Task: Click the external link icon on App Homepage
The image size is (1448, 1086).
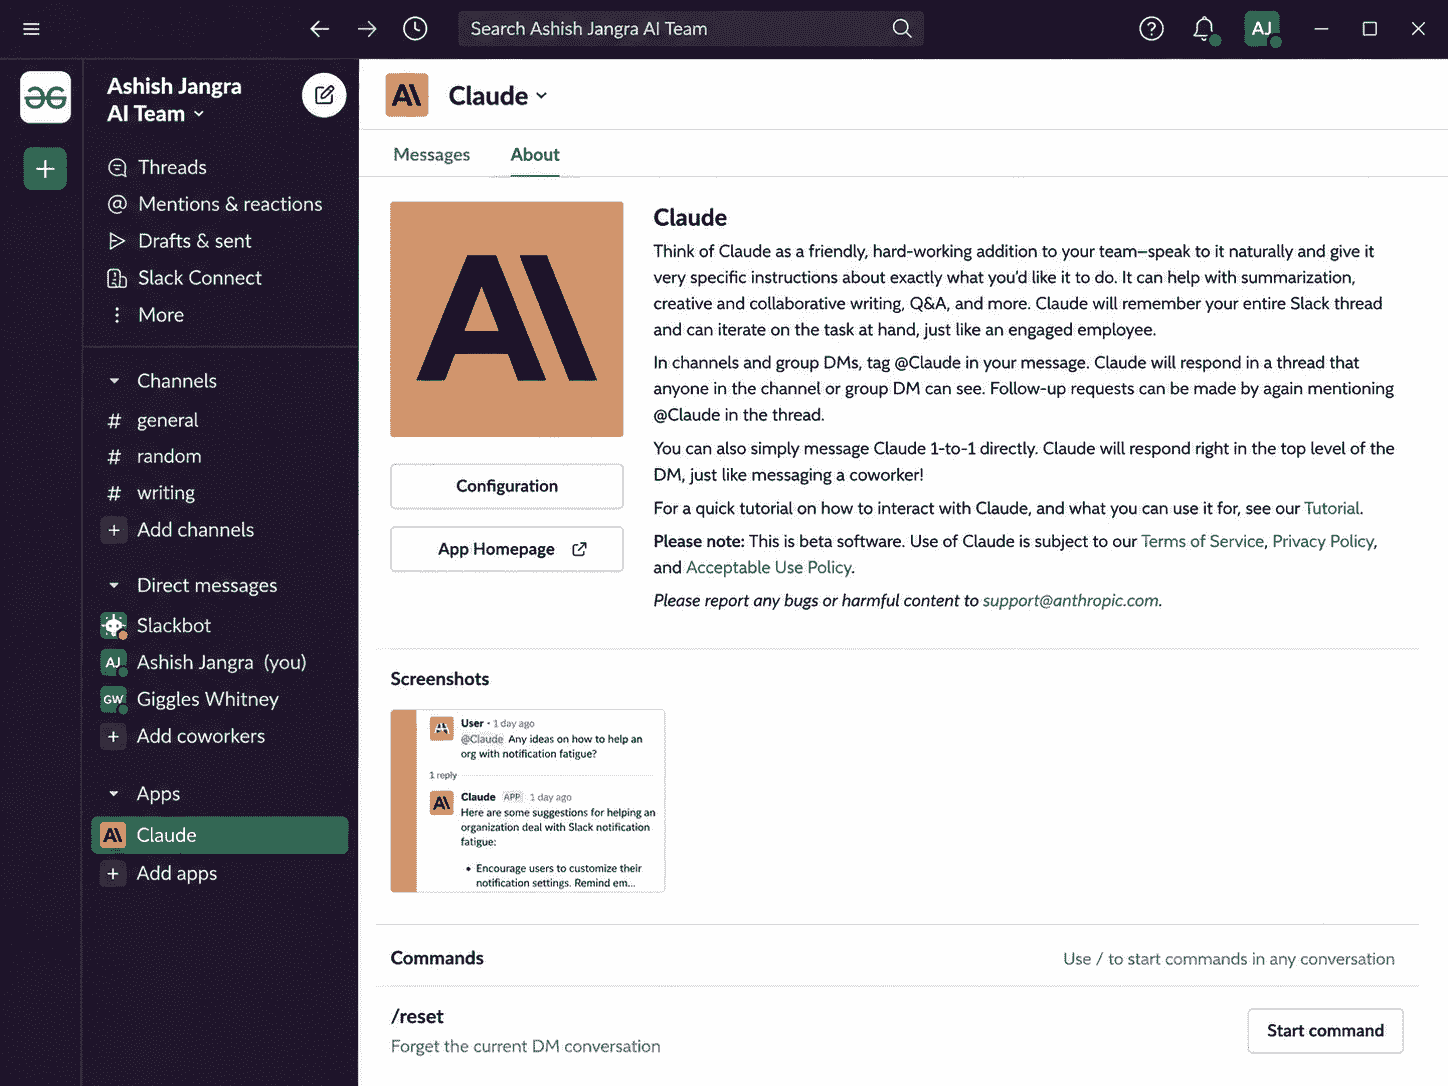Action: coord(579,549)
